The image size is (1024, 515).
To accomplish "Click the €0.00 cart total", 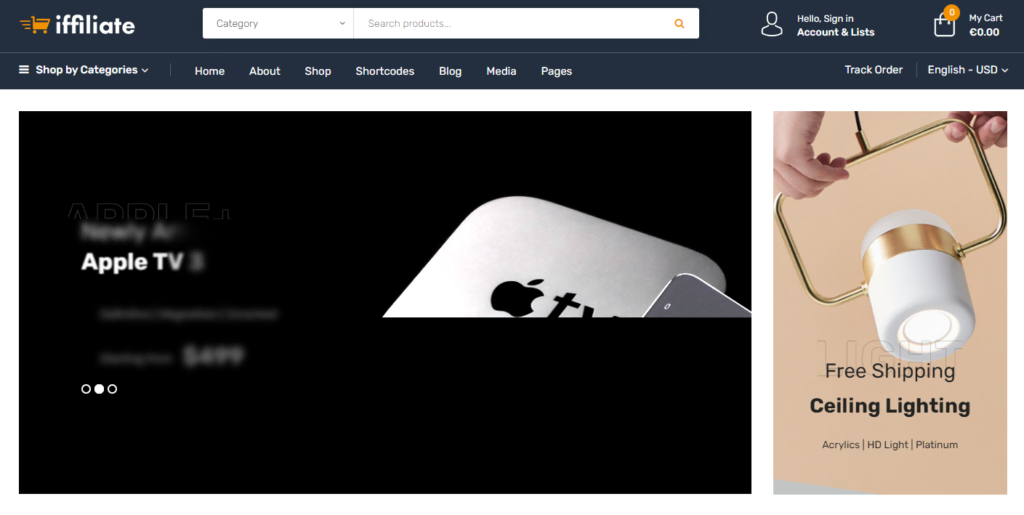I will pos(984,32).
